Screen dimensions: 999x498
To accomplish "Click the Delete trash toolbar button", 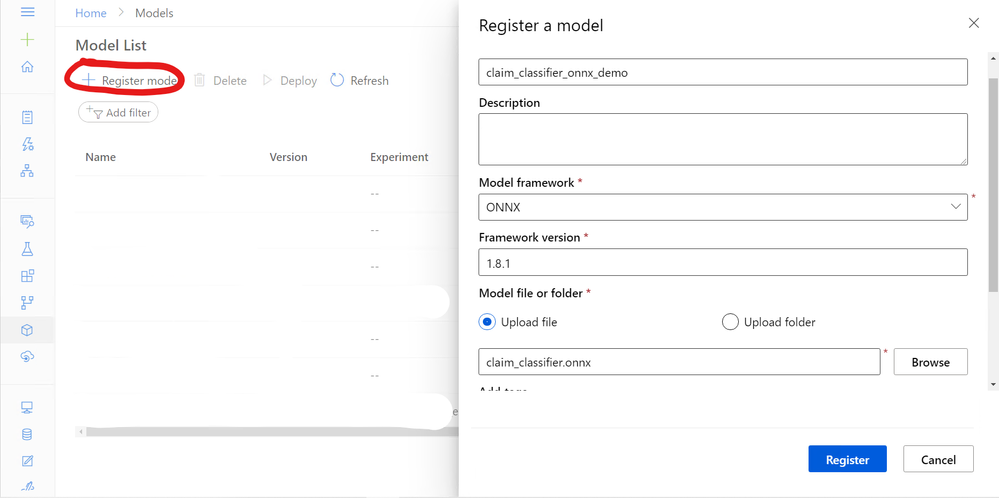I will click(220, 81).
